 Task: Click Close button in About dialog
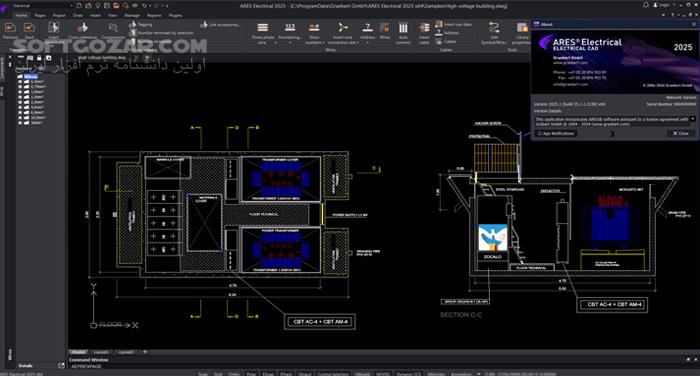tap(681, 134)
